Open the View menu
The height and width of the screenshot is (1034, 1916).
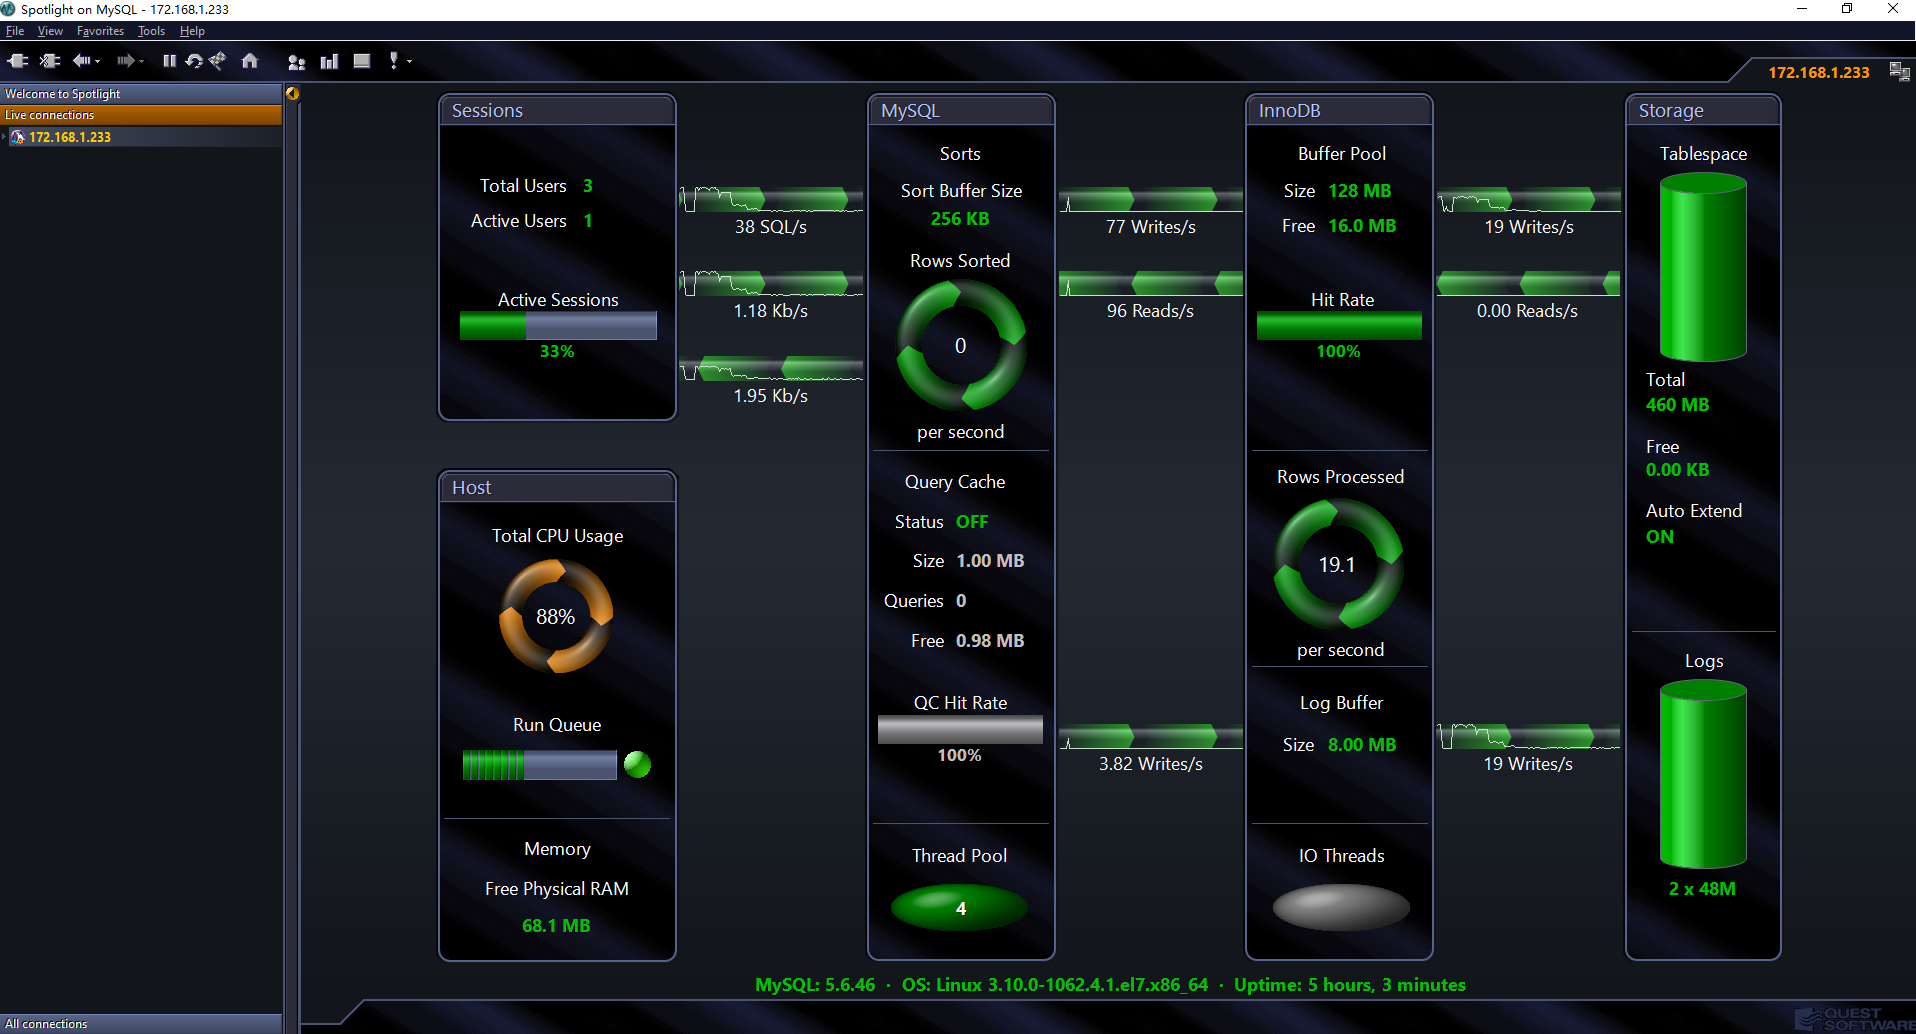click(50, 31)
